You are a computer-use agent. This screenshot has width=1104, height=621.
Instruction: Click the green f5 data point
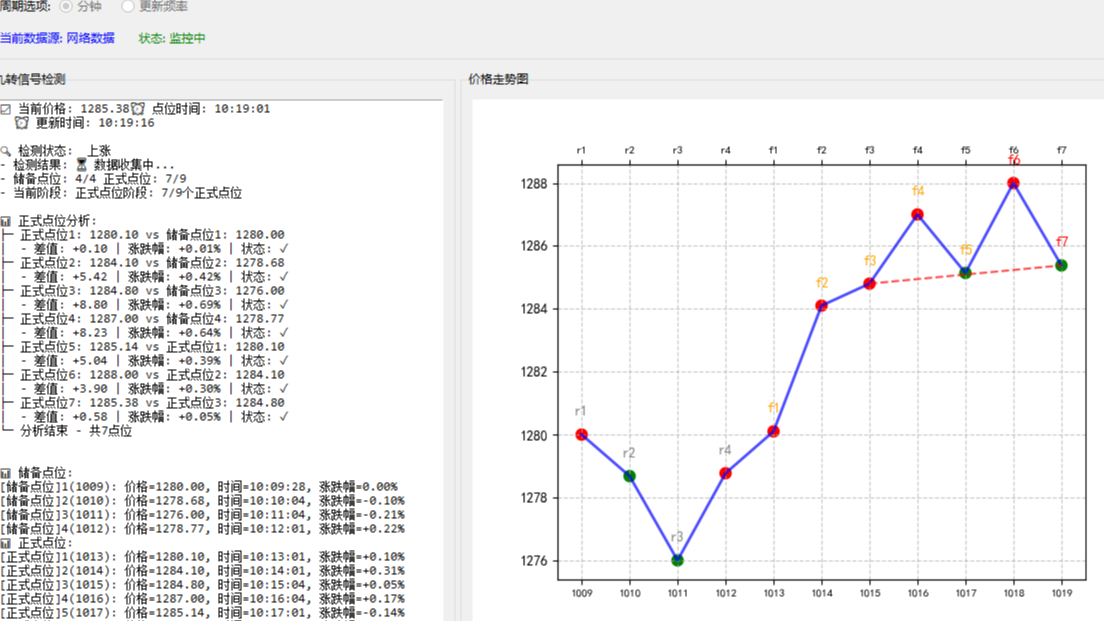(x=965, y=273)
